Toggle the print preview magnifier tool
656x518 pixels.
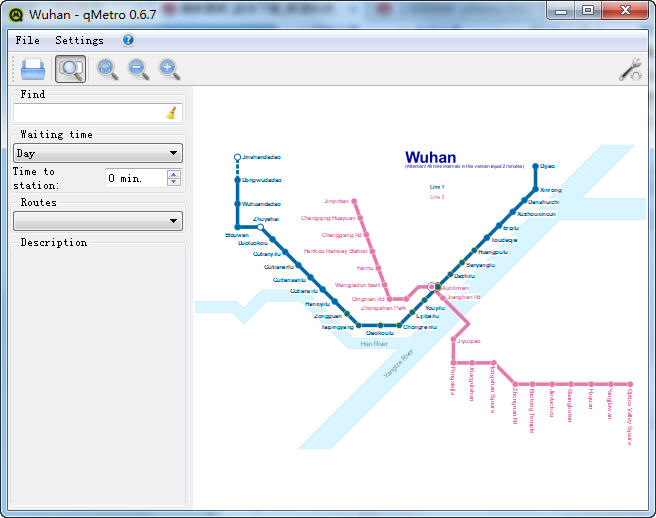click(x=70, y=69)
